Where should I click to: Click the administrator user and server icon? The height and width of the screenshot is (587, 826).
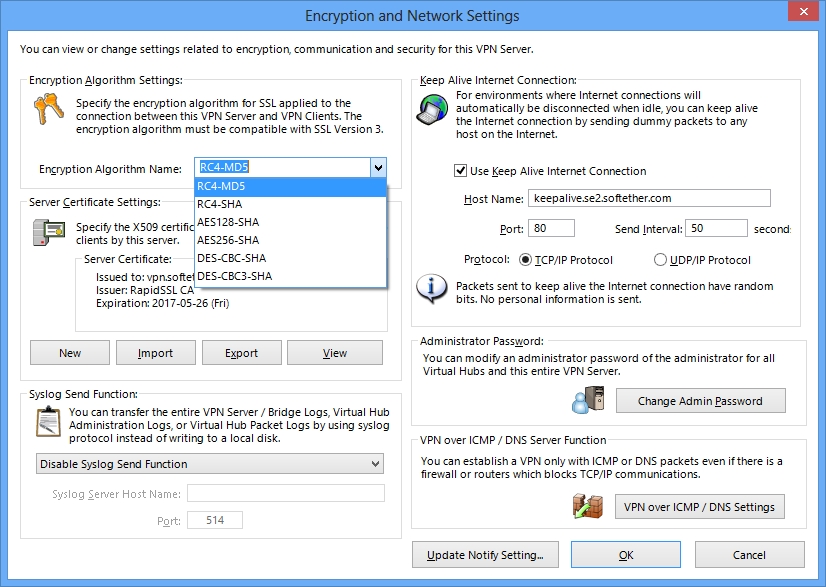[x=588, y=400]
